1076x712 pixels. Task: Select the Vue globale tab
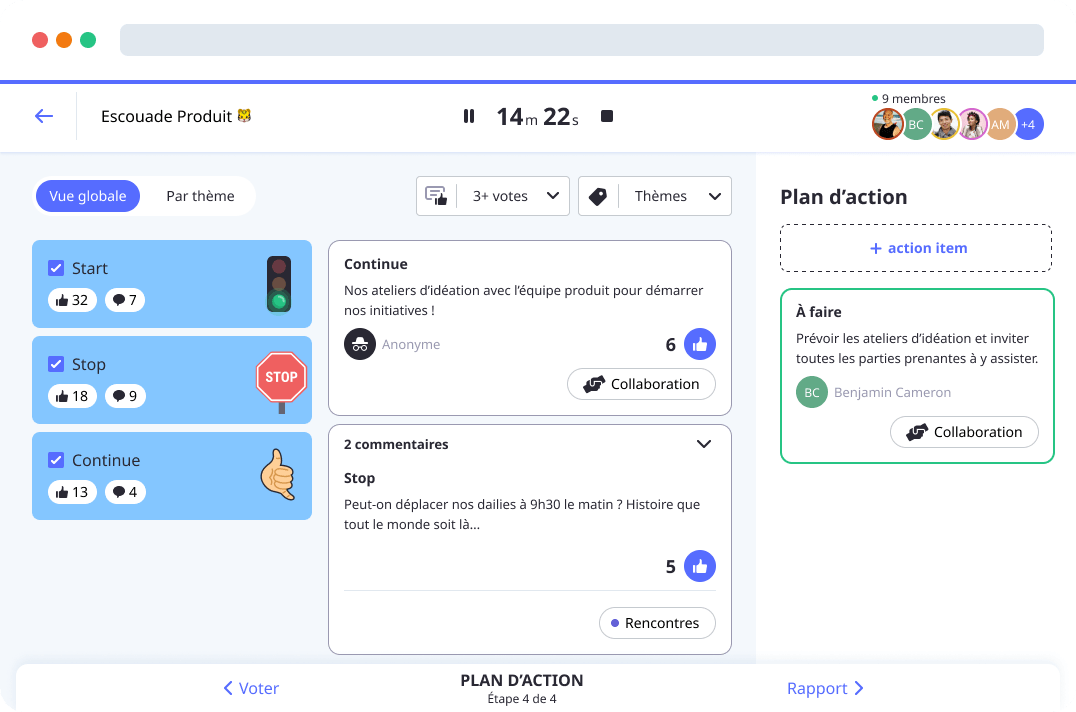tap(87, 196)
